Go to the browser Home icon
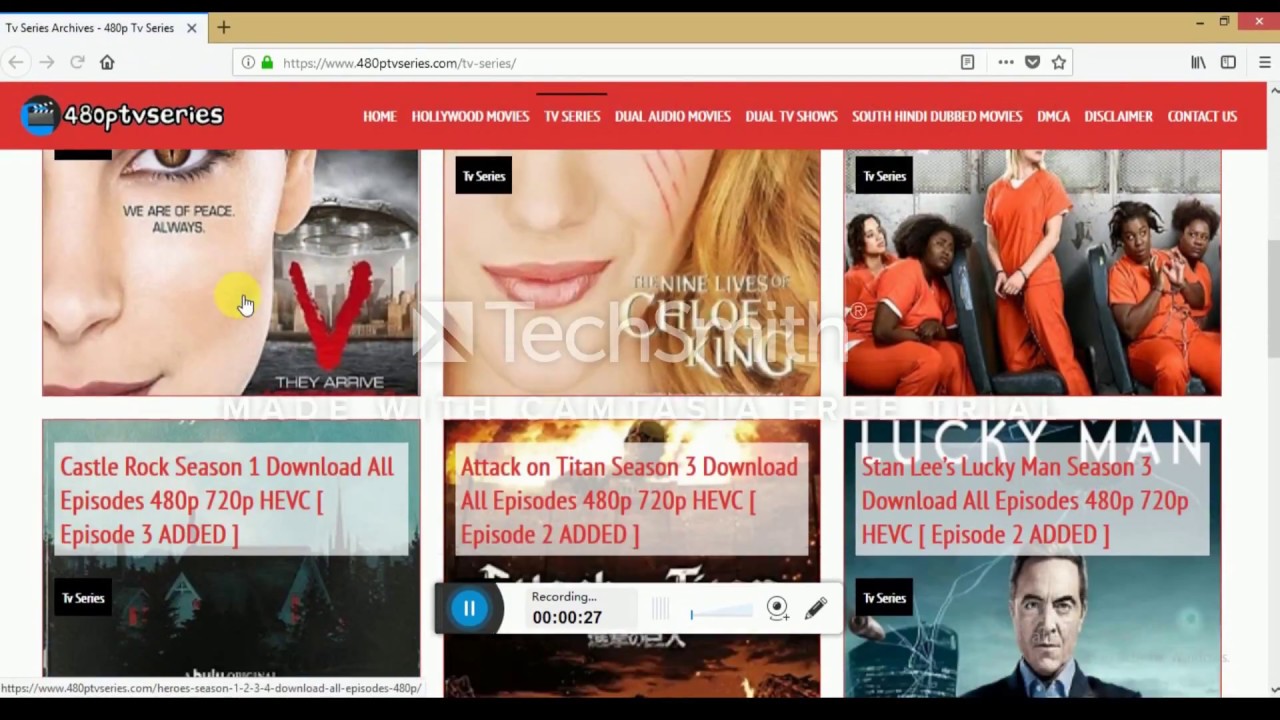Image resolution: width=1280 pixels, height=720 pixels. coord(107,62)
